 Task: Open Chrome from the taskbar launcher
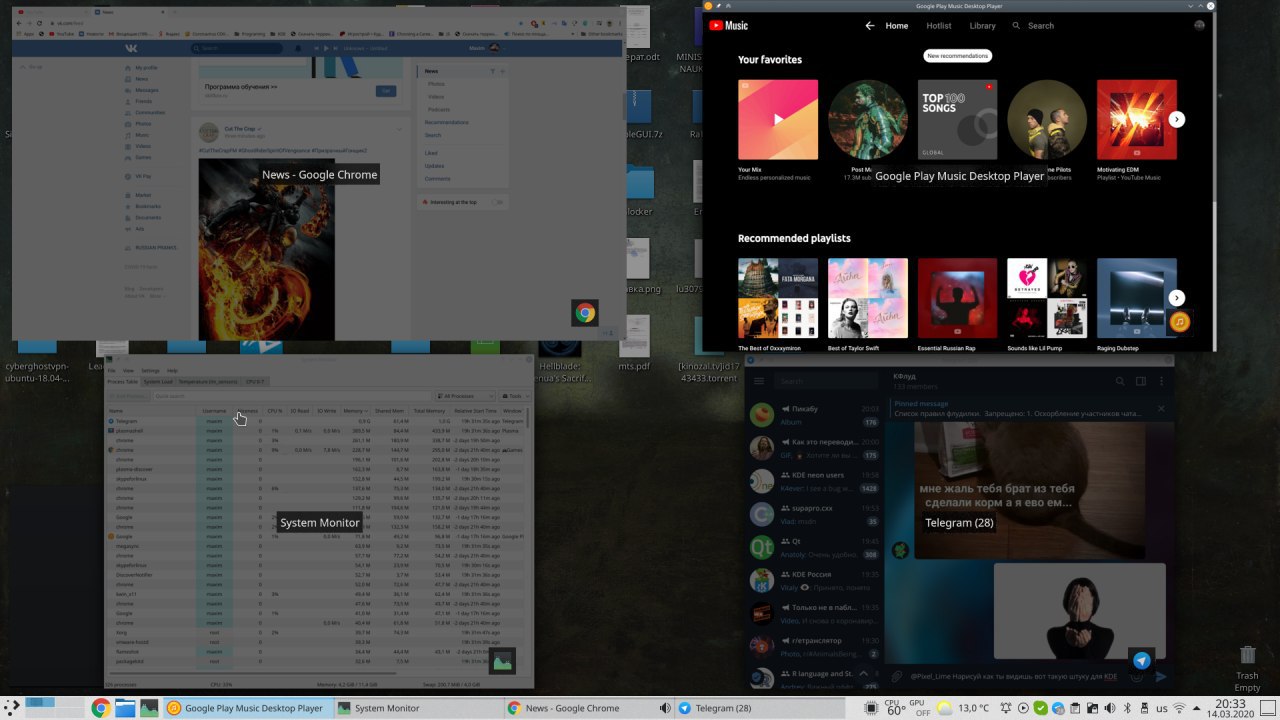(x=100, y=708)
